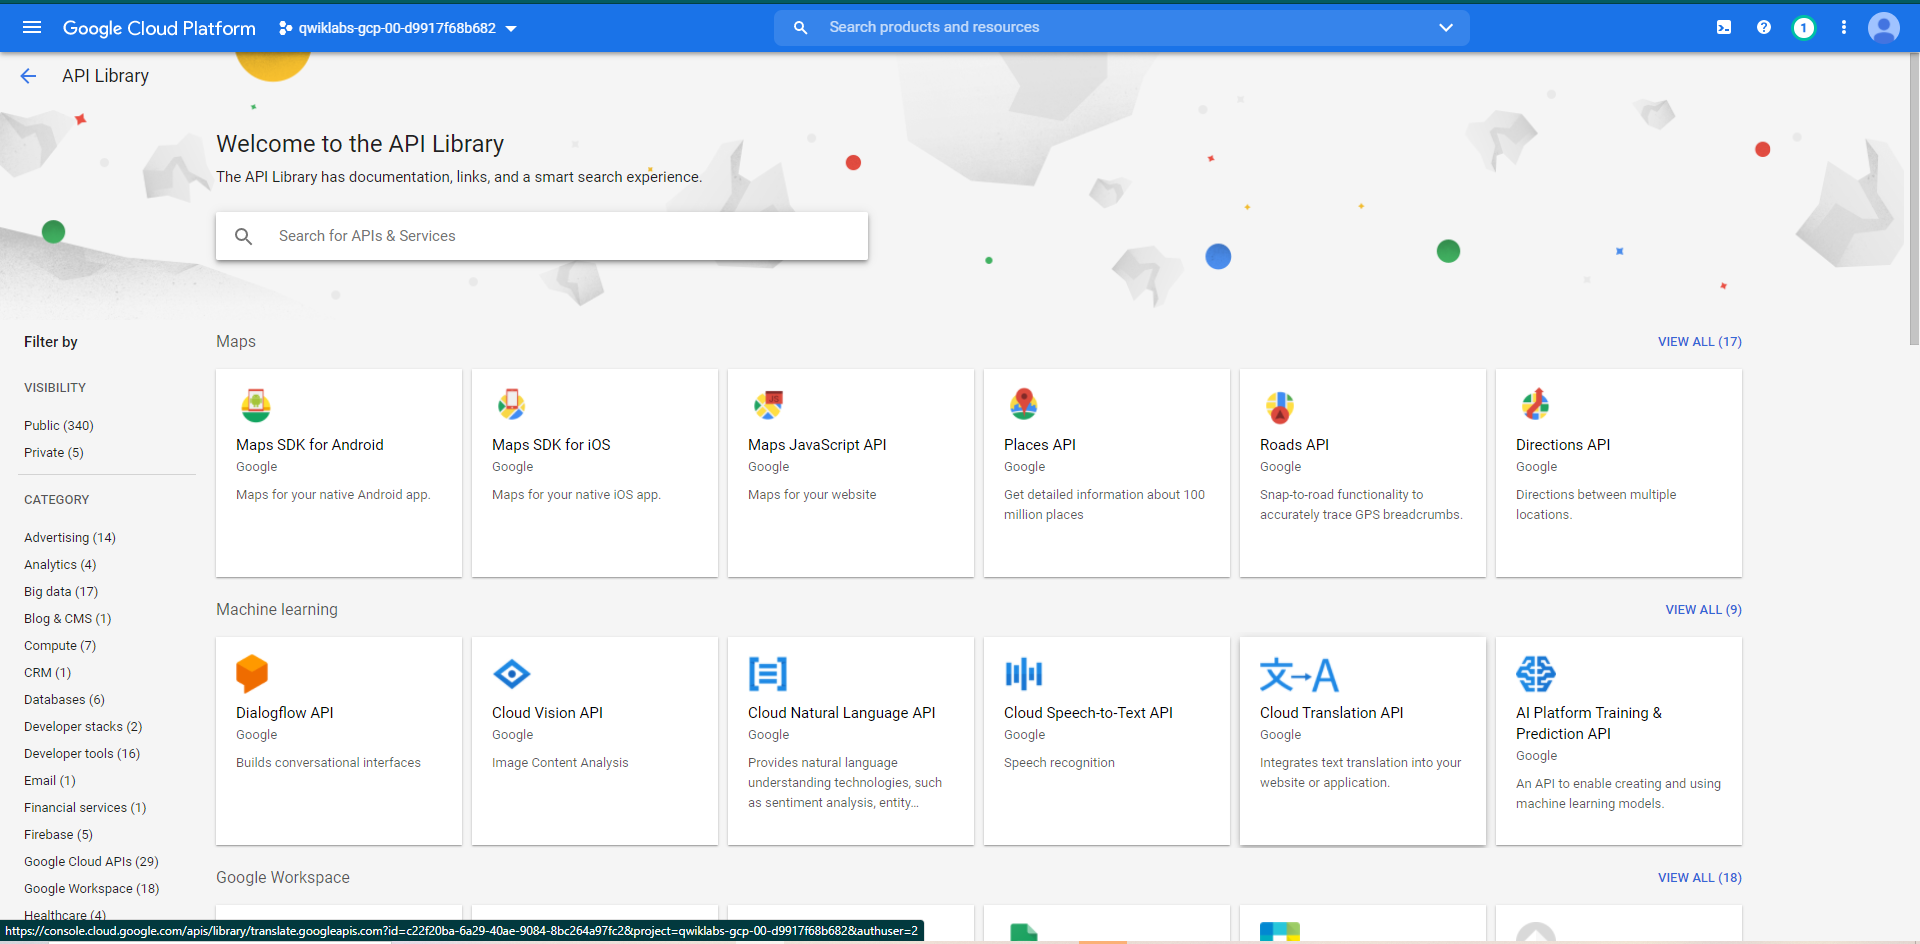Image resolution: width=1920 pixels, height=944 pixels.
Task: Open the Roads API title
Action: click(1294, 445)
